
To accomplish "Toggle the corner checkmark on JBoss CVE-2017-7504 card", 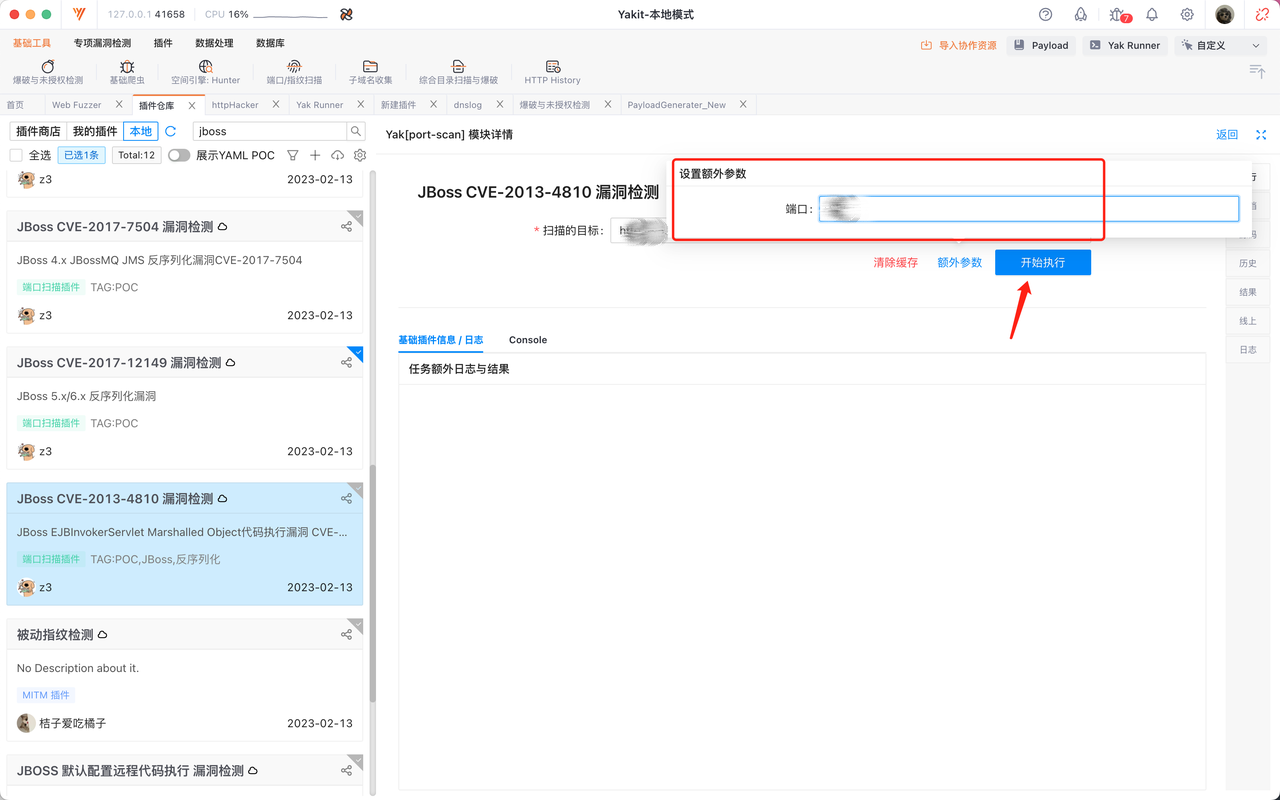I will click(356, 218).
